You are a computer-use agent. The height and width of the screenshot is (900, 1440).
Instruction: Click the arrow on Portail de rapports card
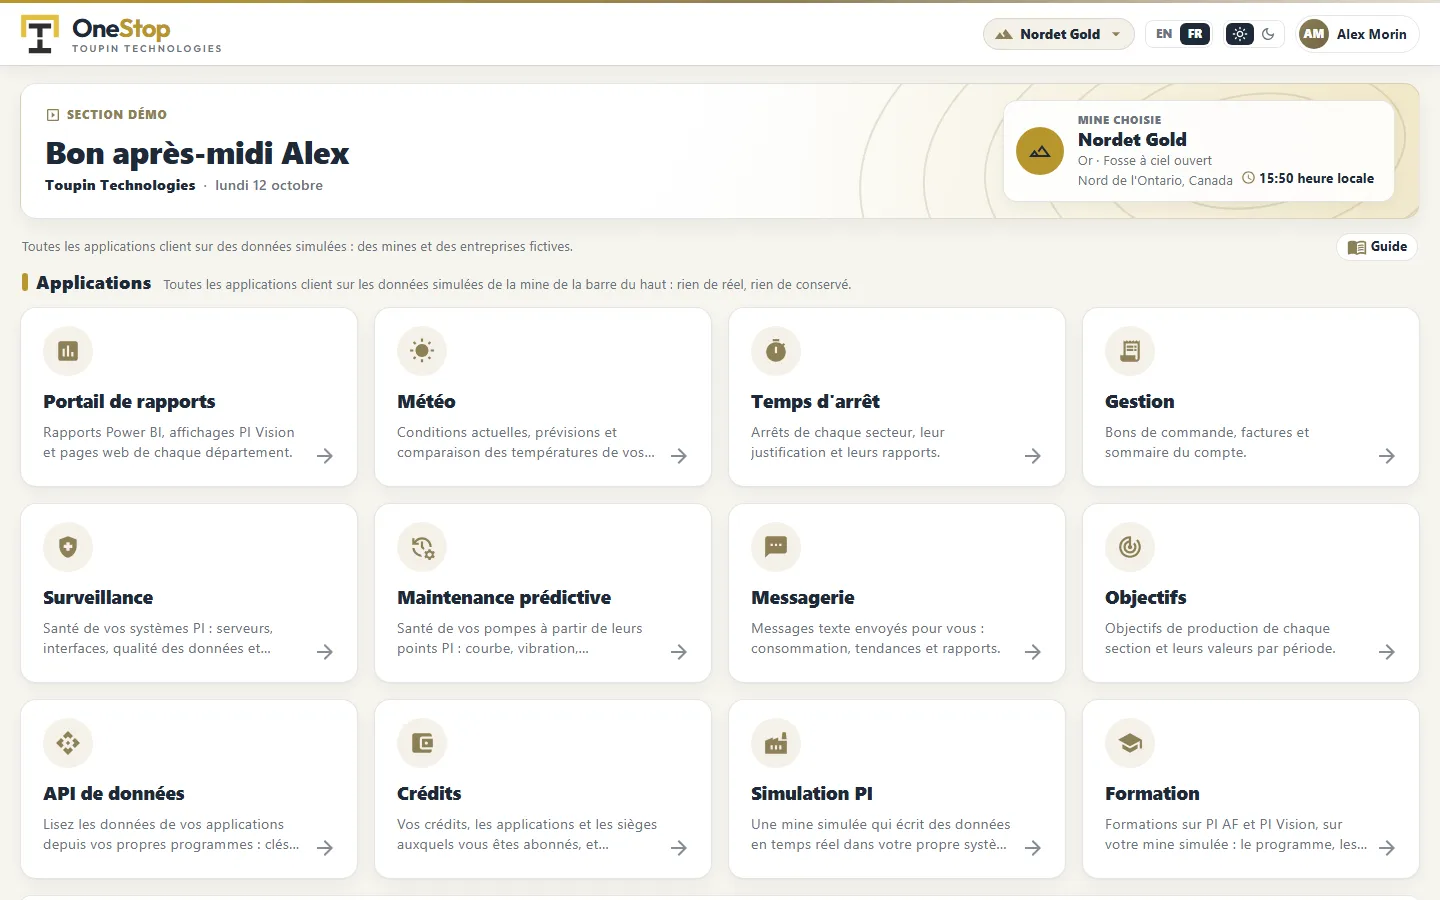pyautogui.click(x=325, y=456)
